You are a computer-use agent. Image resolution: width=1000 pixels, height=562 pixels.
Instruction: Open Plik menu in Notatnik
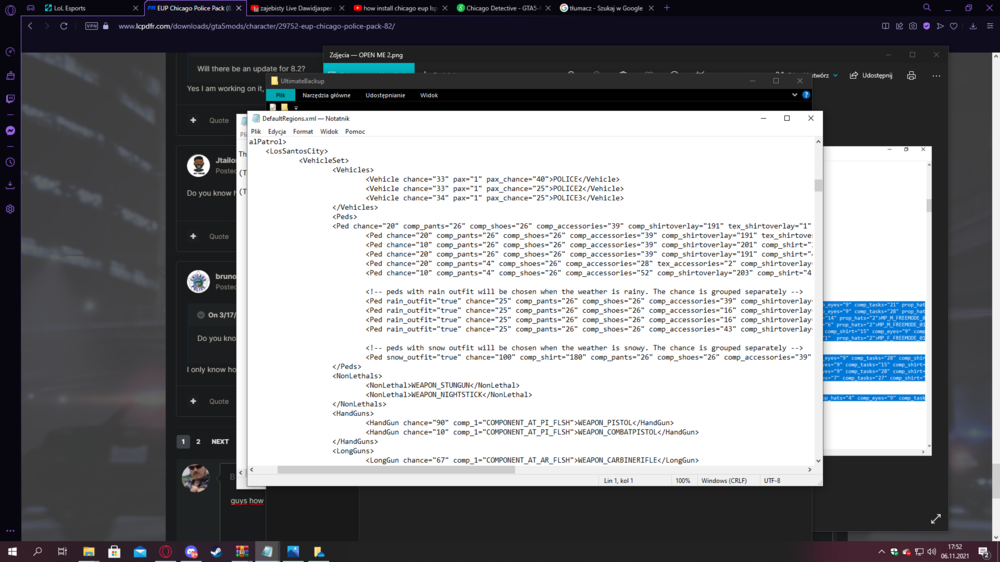coord(256,131)
